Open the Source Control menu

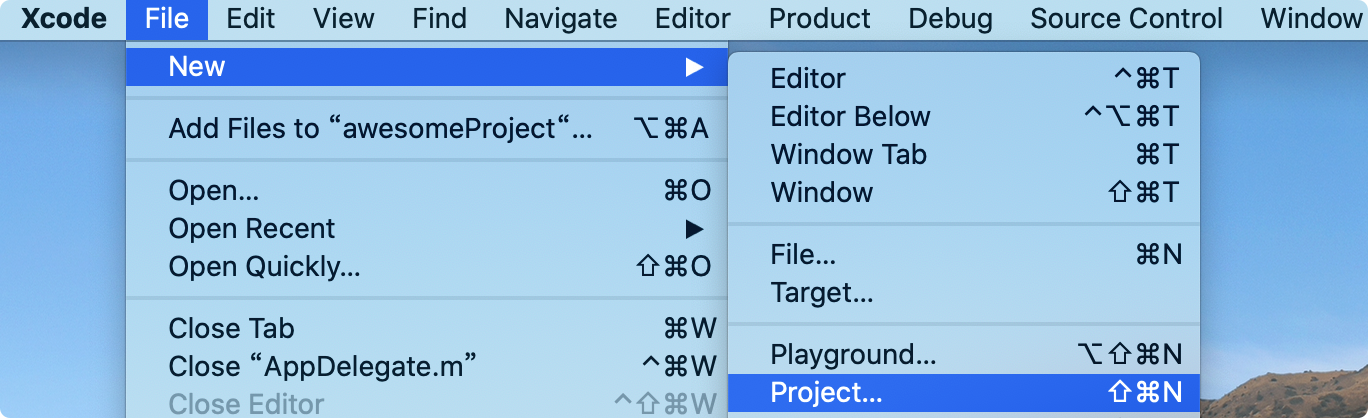coord(1126,19)
